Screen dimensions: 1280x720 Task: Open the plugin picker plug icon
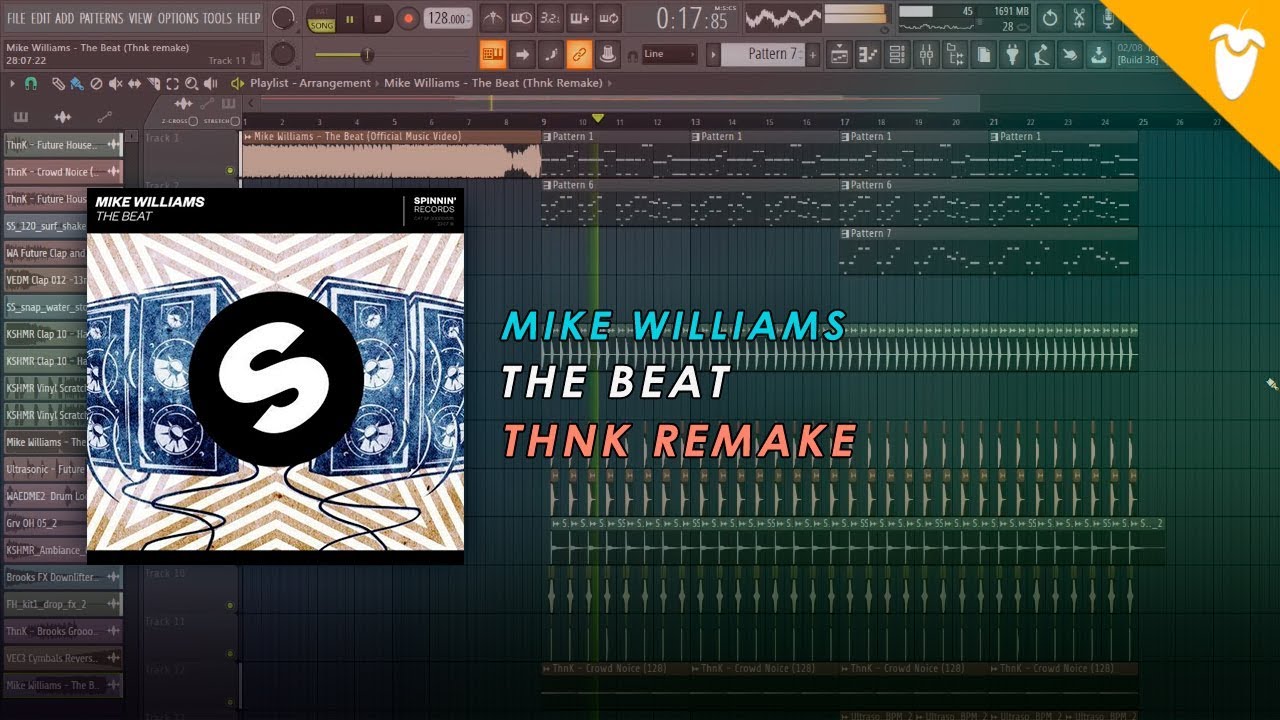[1013, 53]
